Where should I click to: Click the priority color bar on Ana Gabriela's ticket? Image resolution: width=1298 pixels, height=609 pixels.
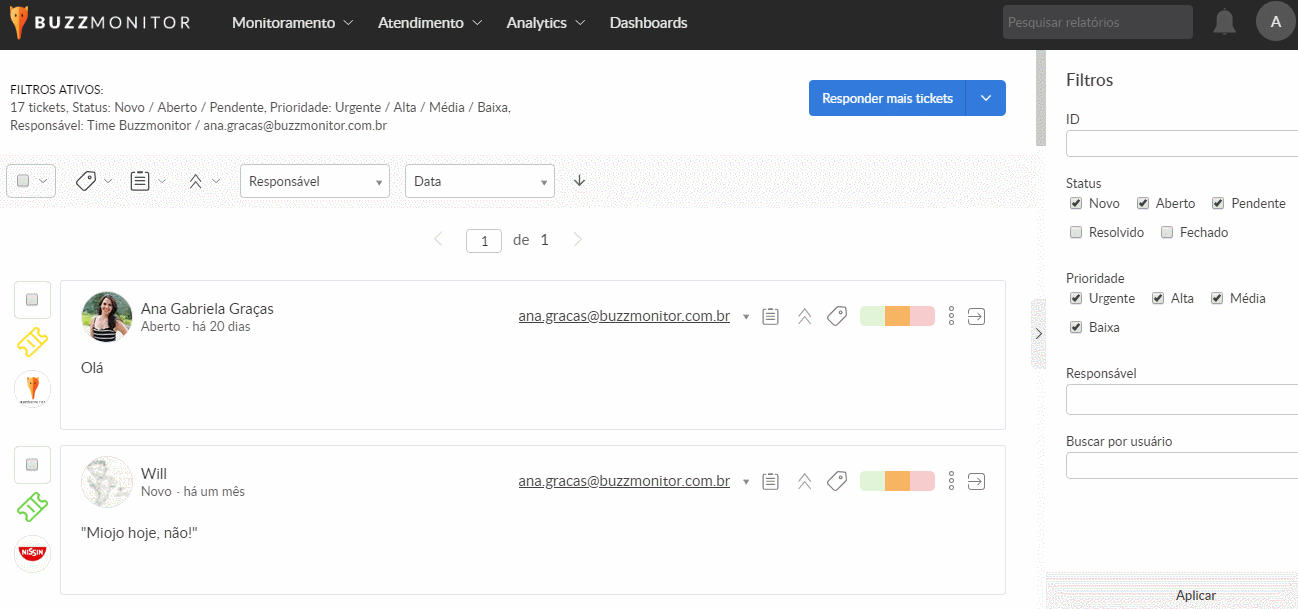(x=897, y=316)
